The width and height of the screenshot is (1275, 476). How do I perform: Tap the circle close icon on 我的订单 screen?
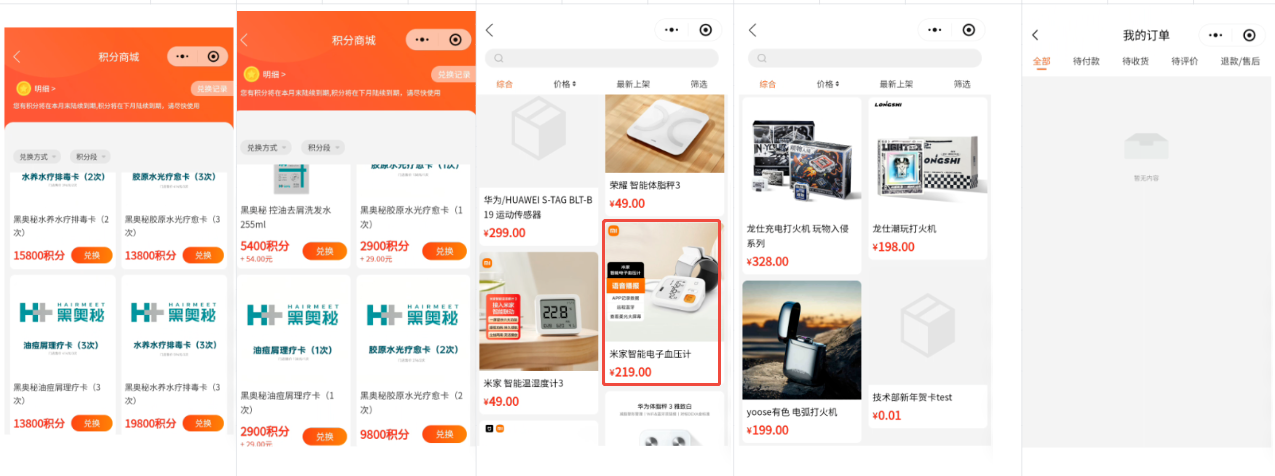1249,35
